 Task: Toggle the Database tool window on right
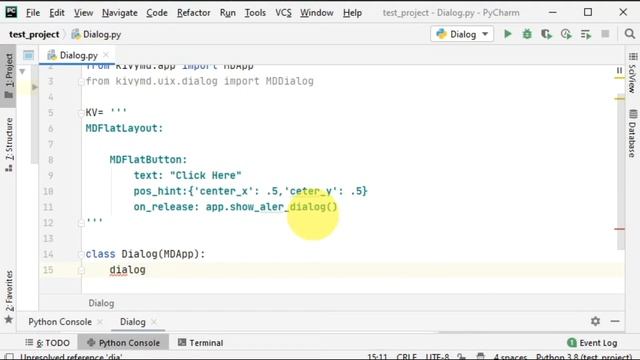(x=632, y=134)
